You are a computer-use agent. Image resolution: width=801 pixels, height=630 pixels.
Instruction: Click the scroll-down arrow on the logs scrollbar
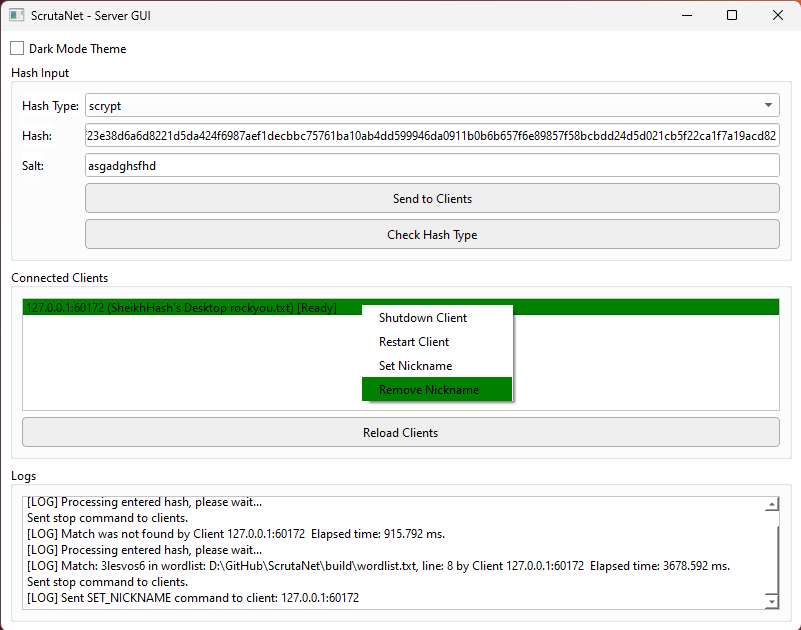tap(771, 603)
